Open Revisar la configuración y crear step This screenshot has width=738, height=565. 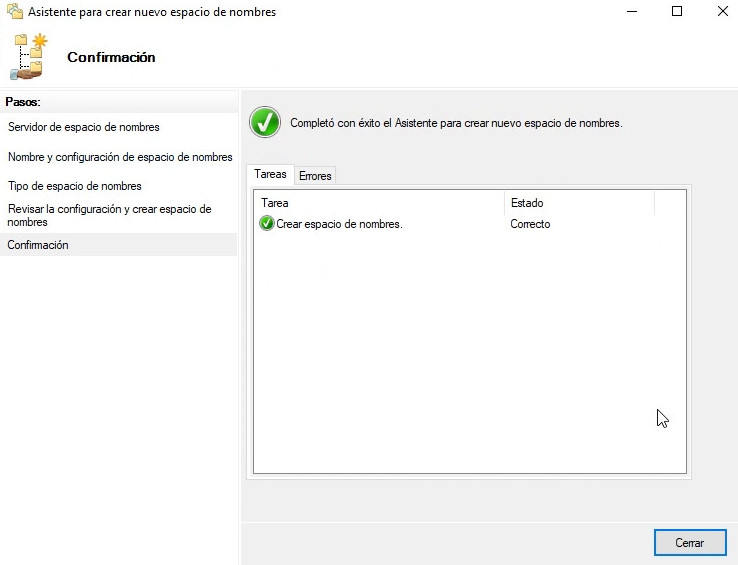tap(110, 215)
